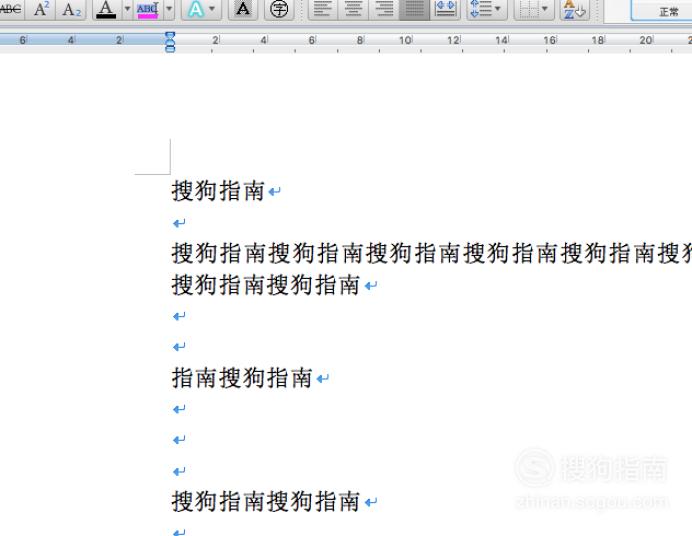The width and height of the screenshot is (692, 536).
Task: Open the borders dropdown arrow
Action: point(545,9)
